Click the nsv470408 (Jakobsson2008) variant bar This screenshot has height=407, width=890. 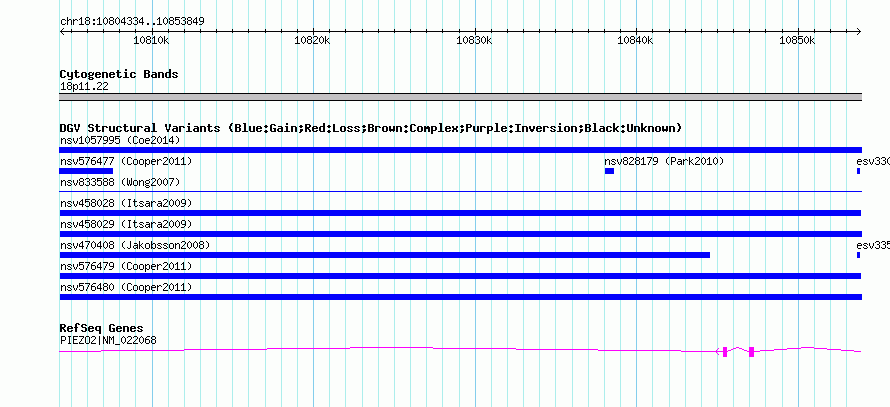pyautogui.click(x=385, y=255)
